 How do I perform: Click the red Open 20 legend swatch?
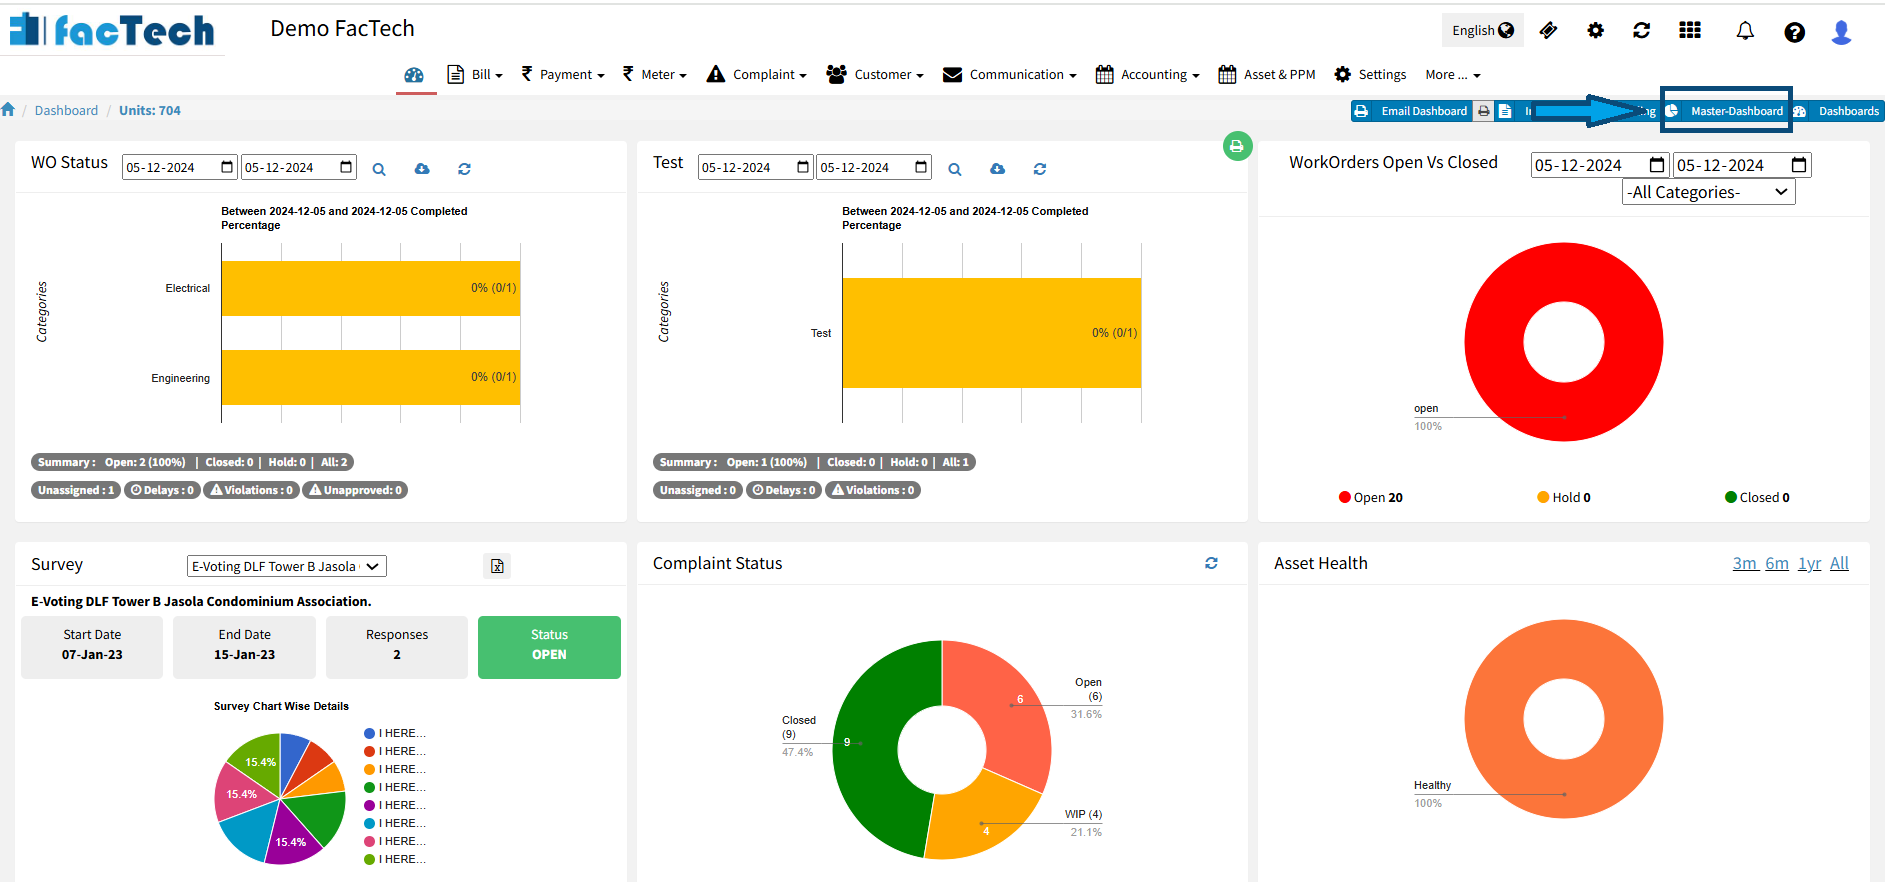click(x=1345, y=498)
